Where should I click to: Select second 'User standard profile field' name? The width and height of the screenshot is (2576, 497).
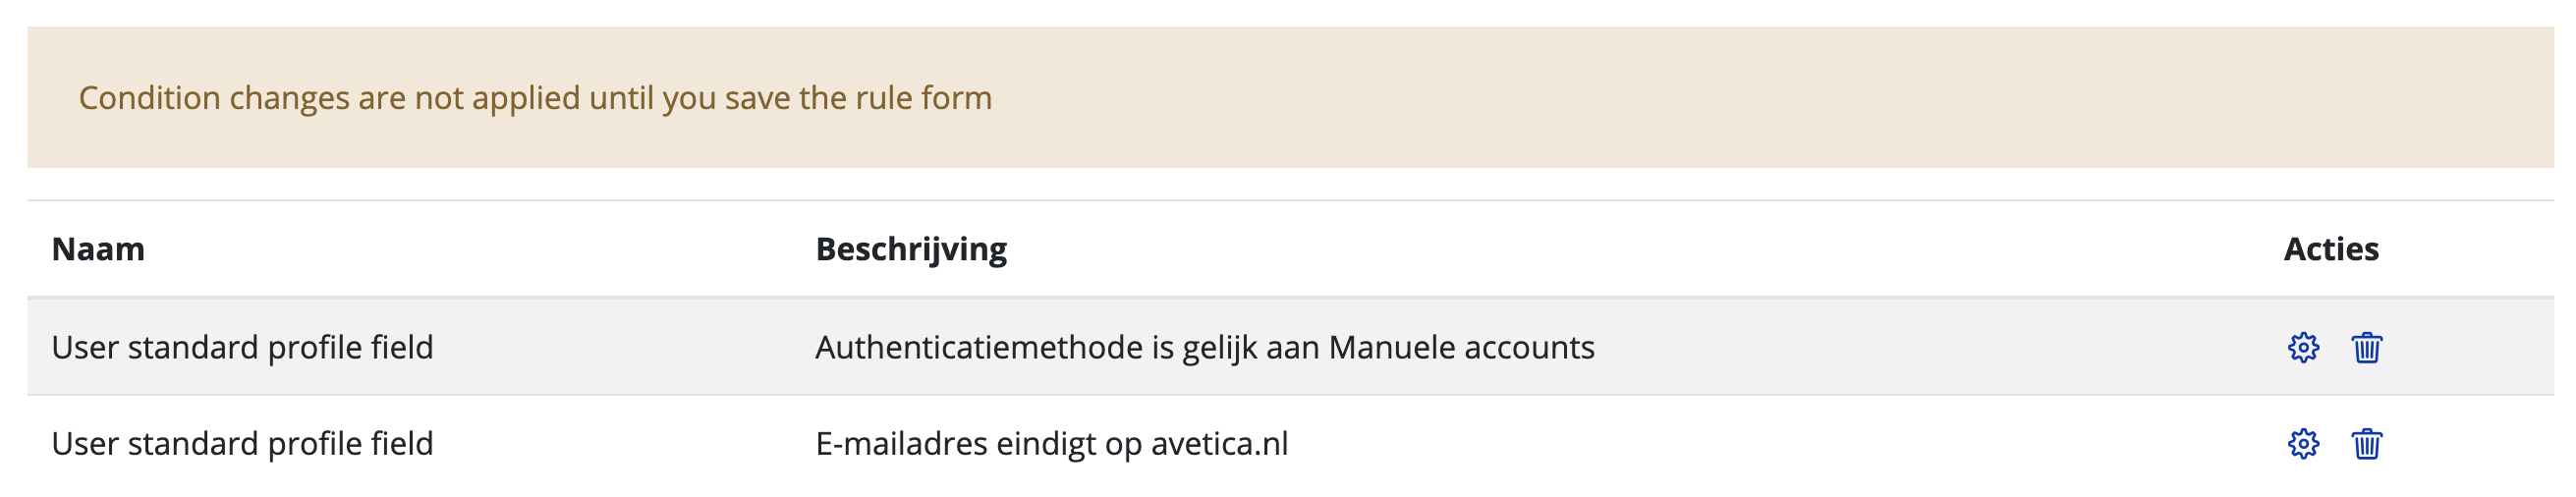click(242, 443)
